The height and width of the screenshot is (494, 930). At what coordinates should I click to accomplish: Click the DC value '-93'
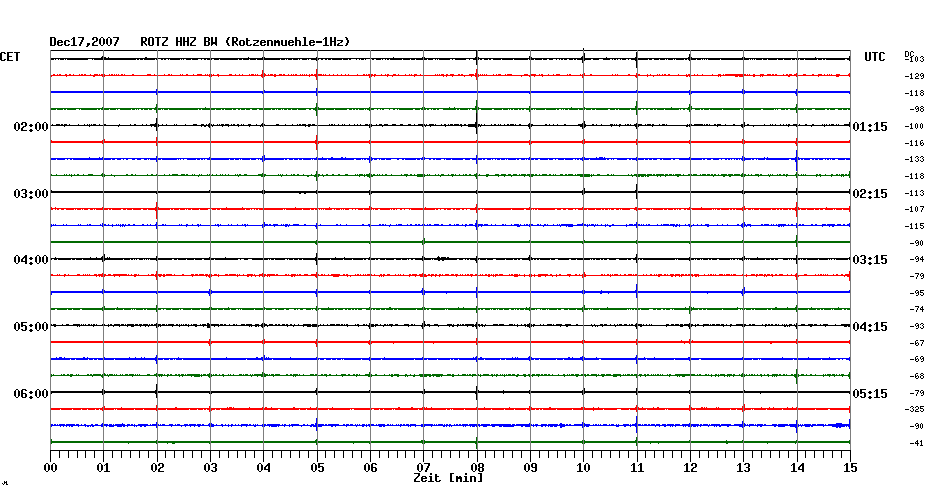tap(916, 327)
